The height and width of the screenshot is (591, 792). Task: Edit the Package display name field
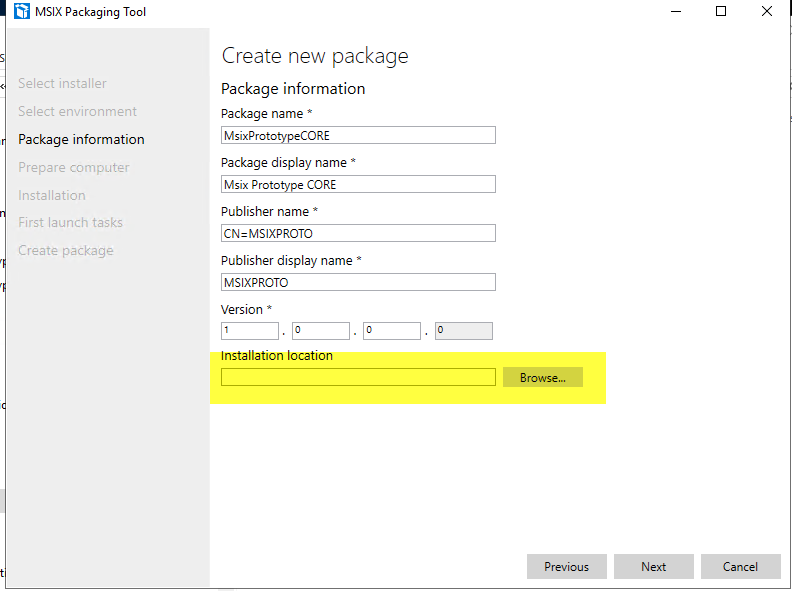(x=358, y=185)
